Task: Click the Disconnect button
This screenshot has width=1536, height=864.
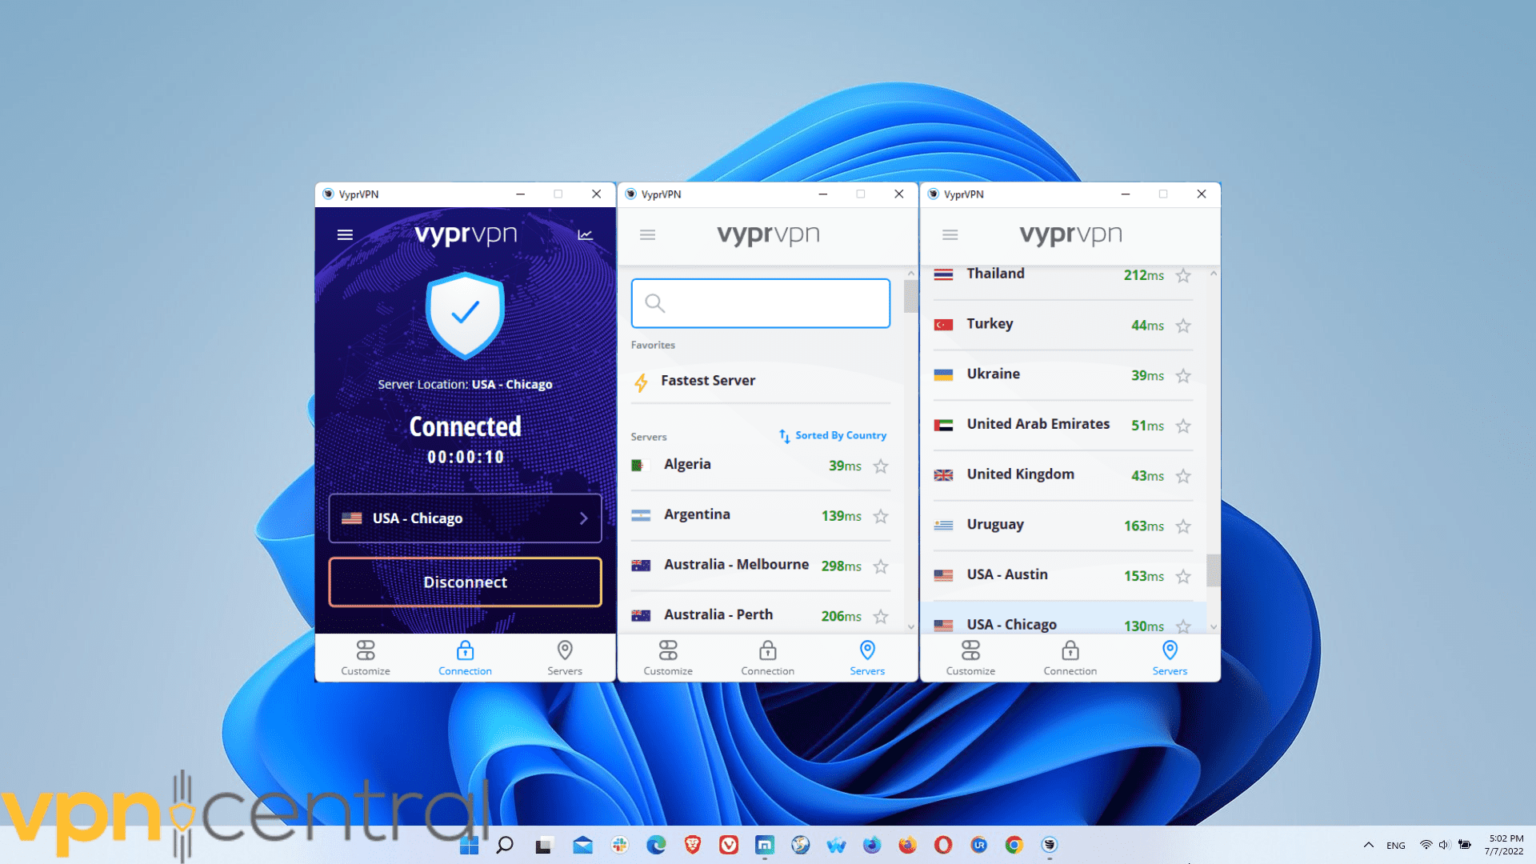Action: coord(465,582)
